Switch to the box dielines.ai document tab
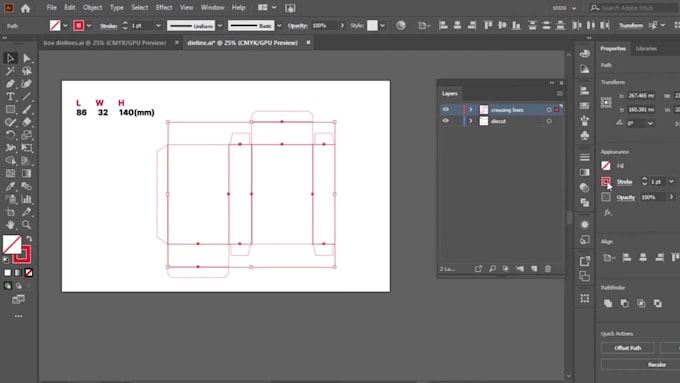Screen dimensions: 680x383 pos(105,43)
